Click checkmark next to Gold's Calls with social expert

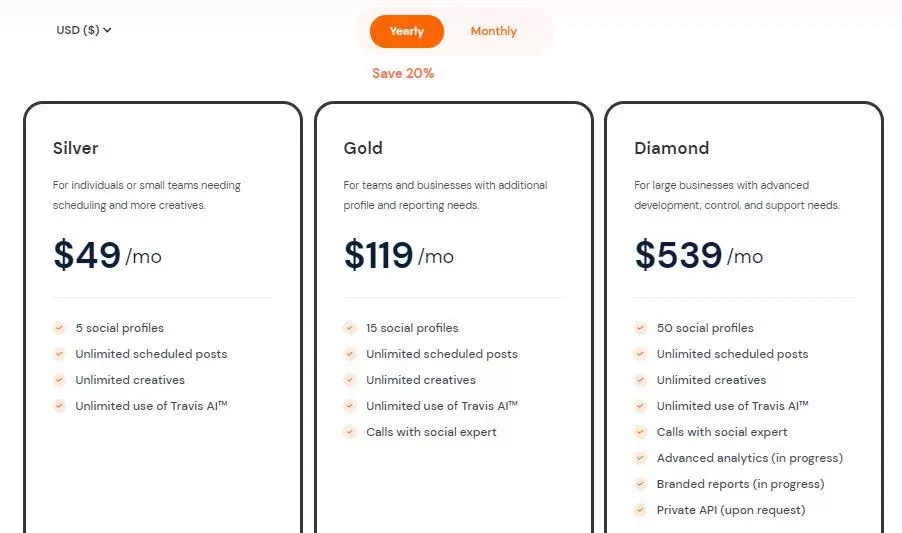coord(350,432)
